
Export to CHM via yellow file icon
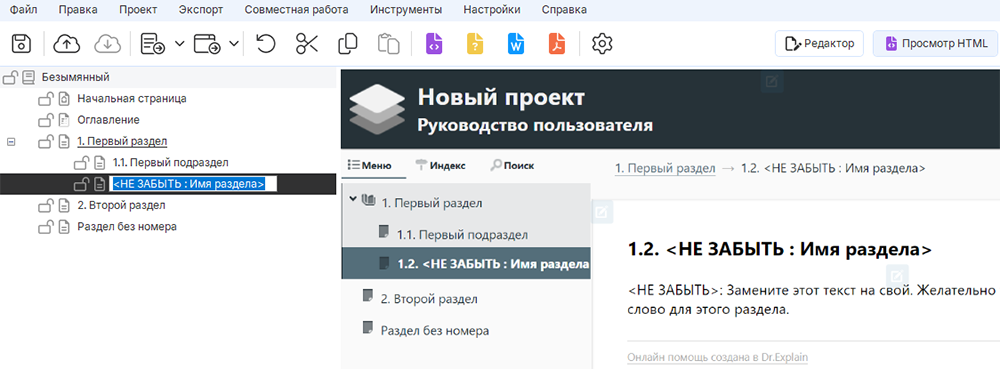coord(474,44)
